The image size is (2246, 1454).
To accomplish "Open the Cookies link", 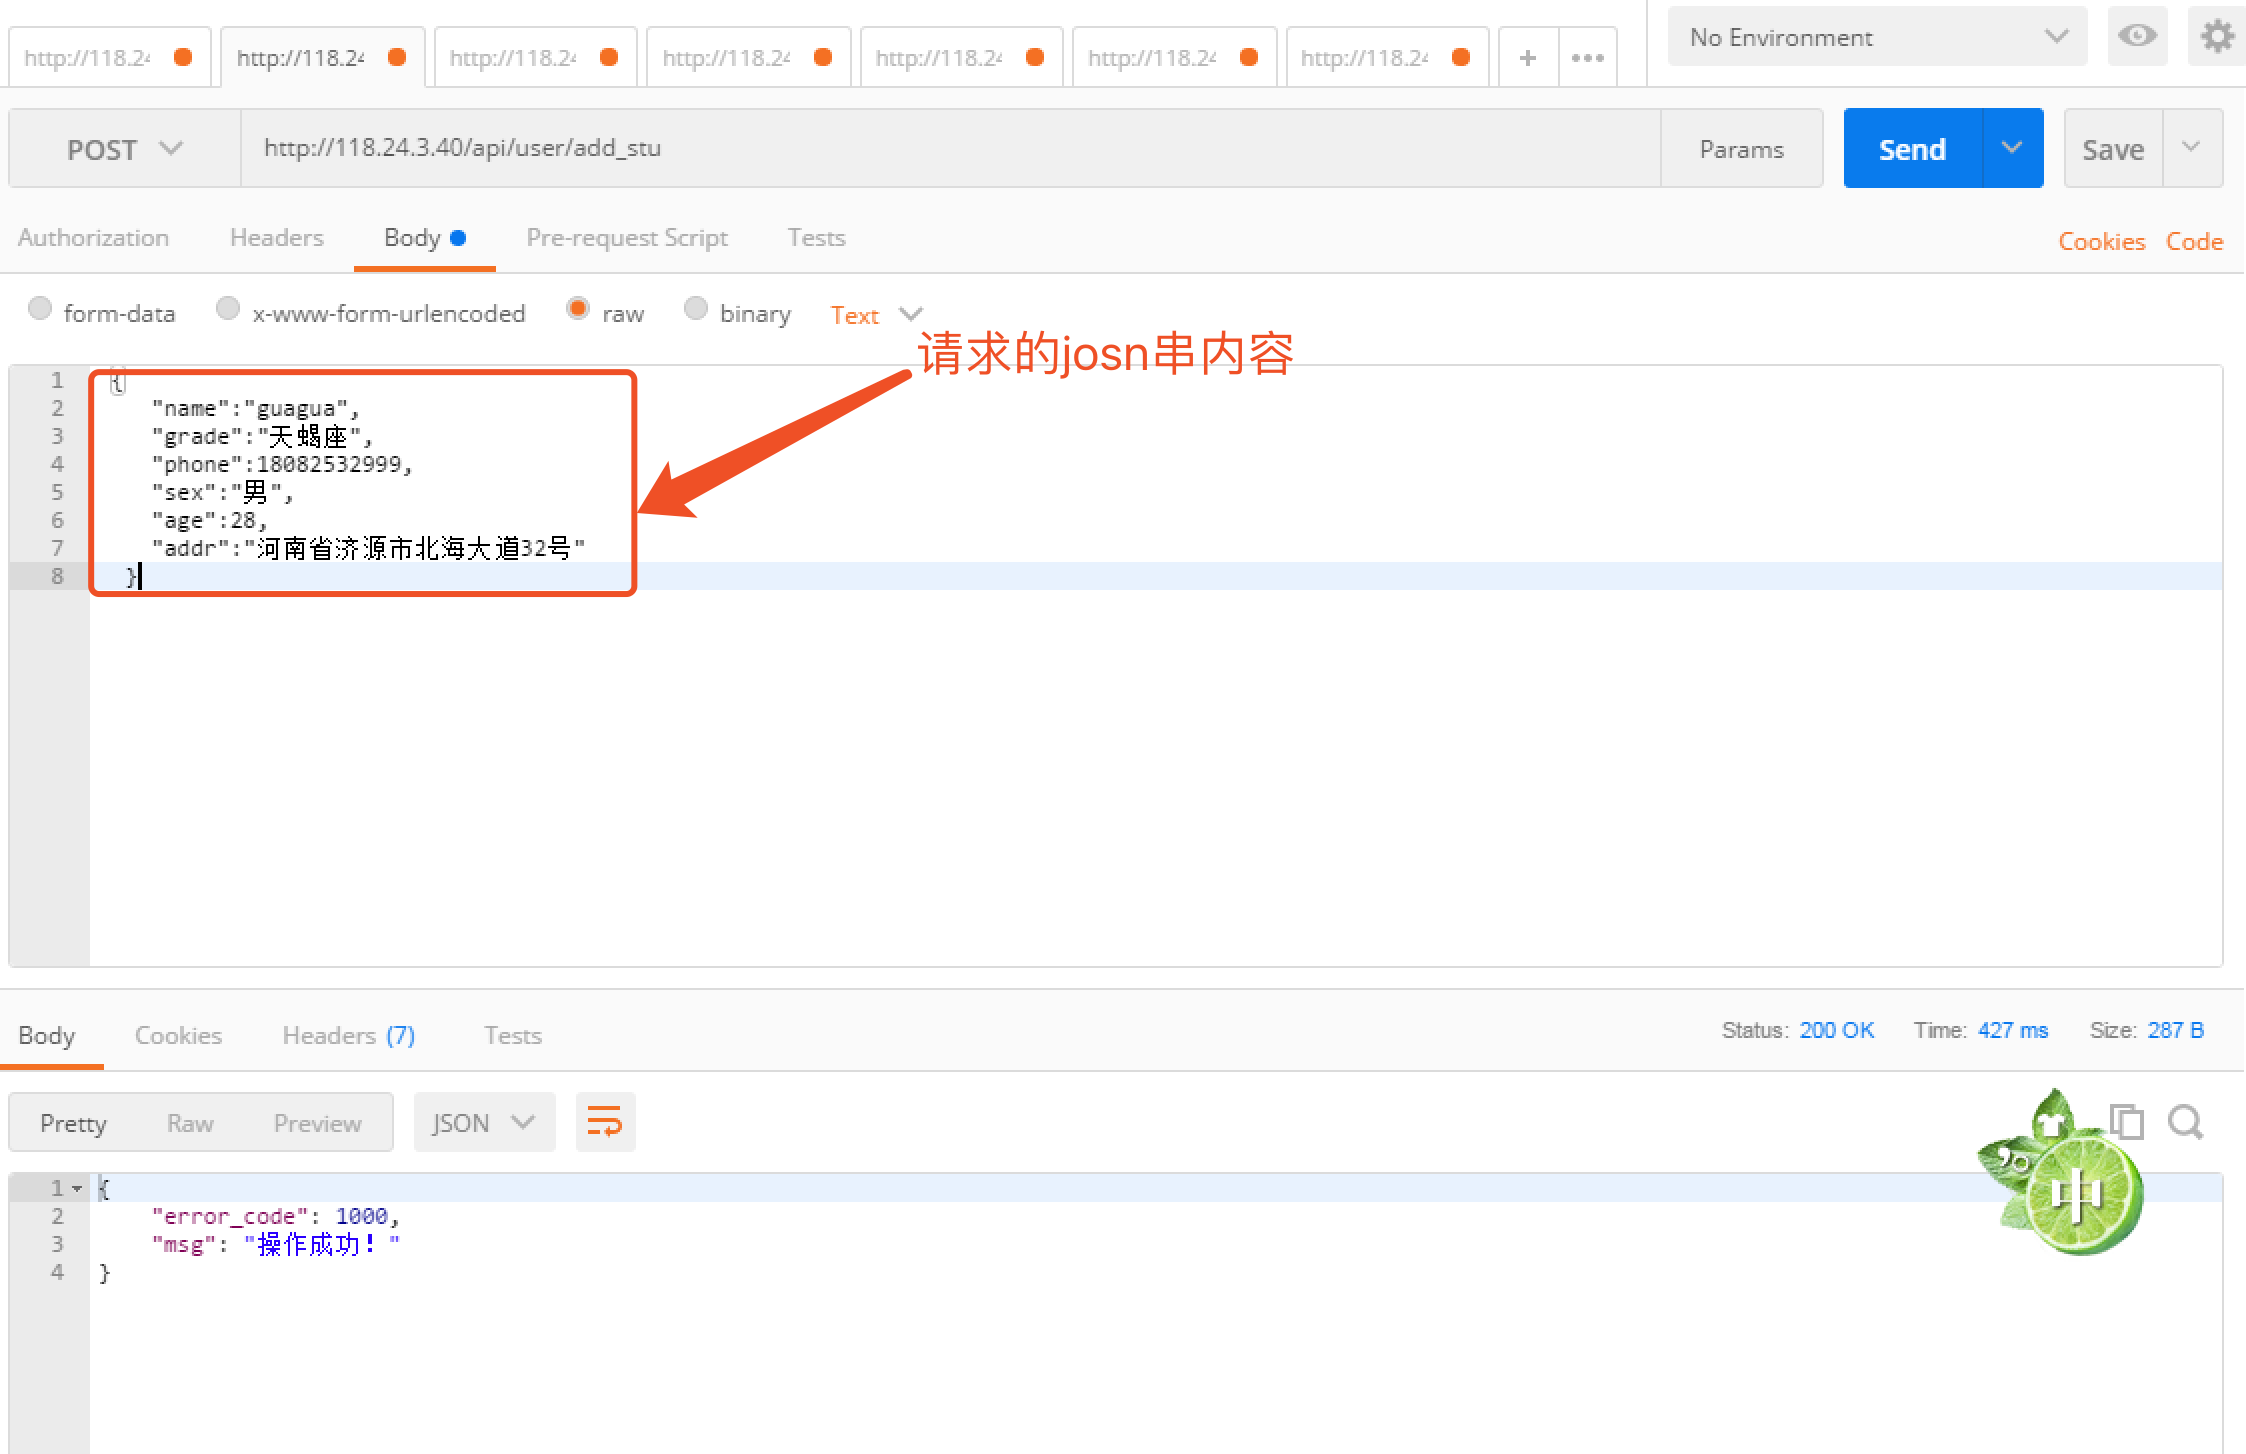I will click(x=2101, y=241).
